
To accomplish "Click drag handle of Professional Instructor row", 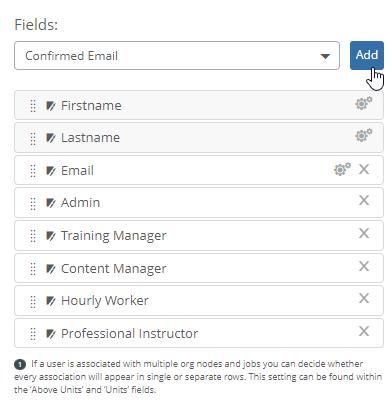I will pos(33,334).
